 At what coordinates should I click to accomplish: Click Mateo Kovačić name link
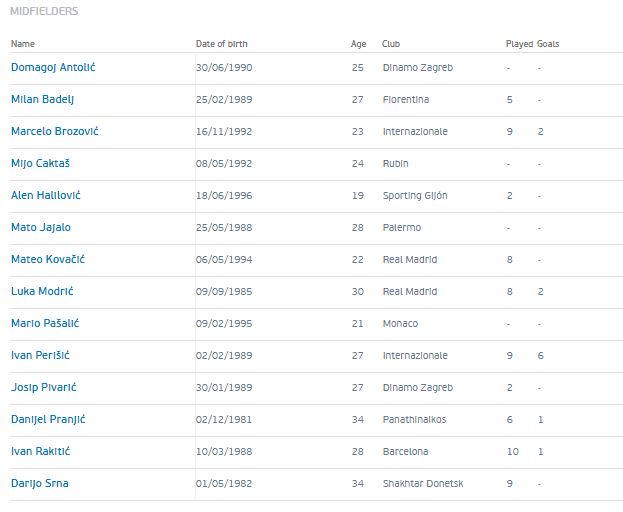pyautogui.click(x=48, y=259)
